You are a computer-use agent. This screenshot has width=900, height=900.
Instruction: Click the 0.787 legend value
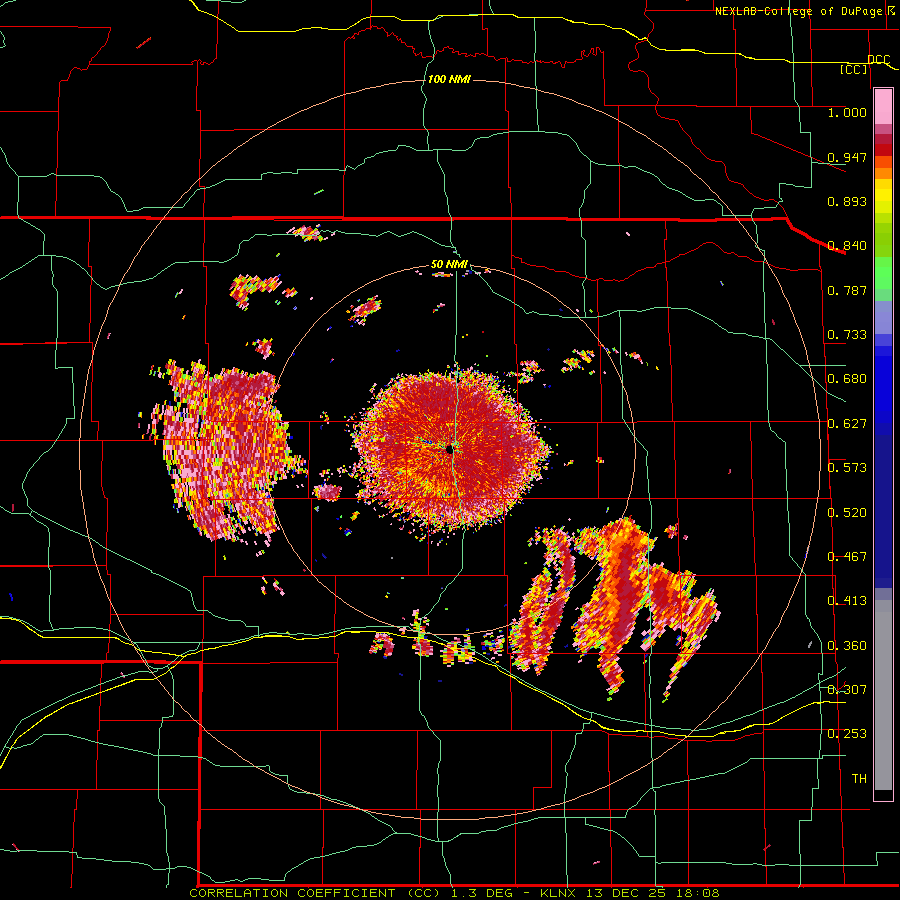847,290
